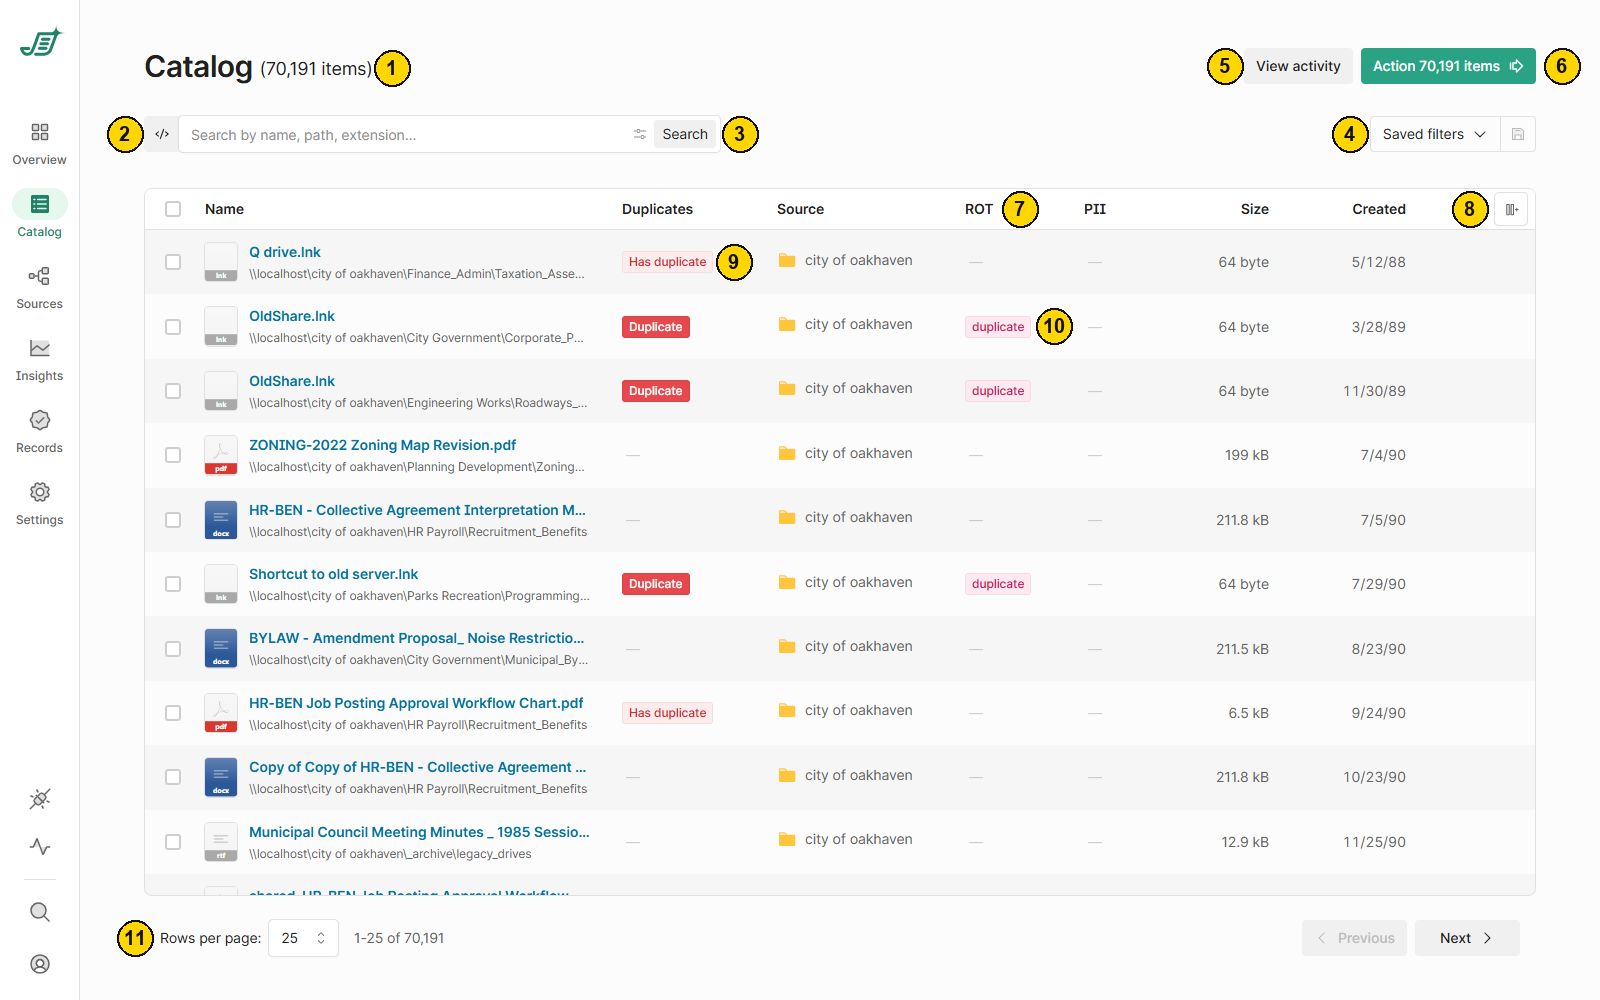Click the PDF icon for ZONING-2022 file
The height and width of the screenshot is (1000, 1600).
tap(221, 455)
